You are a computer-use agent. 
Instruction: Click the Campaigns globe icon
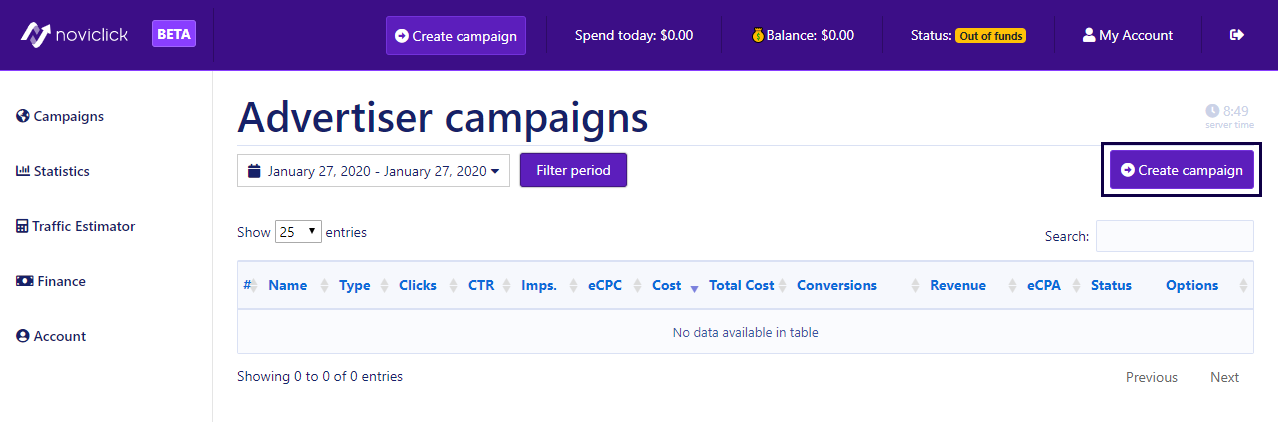[x=23, y=116]
